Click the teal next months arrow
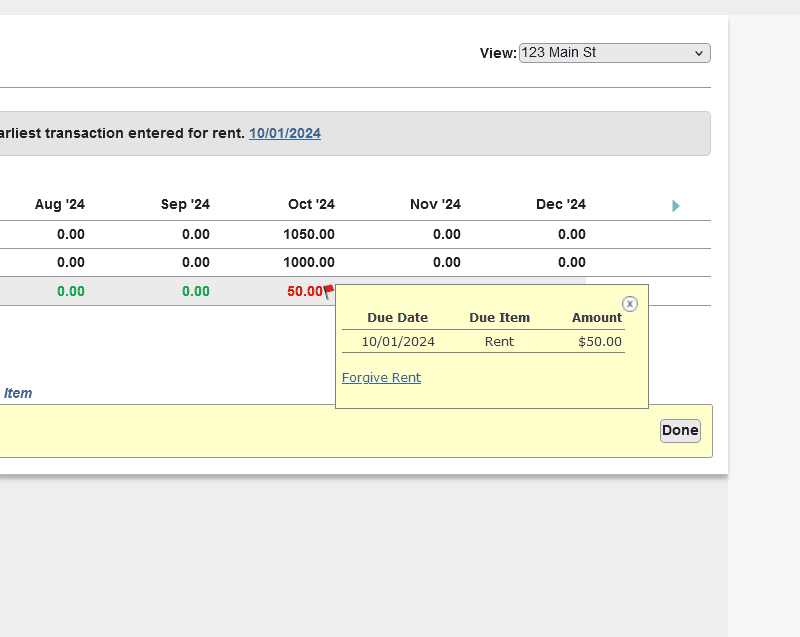 676,206
